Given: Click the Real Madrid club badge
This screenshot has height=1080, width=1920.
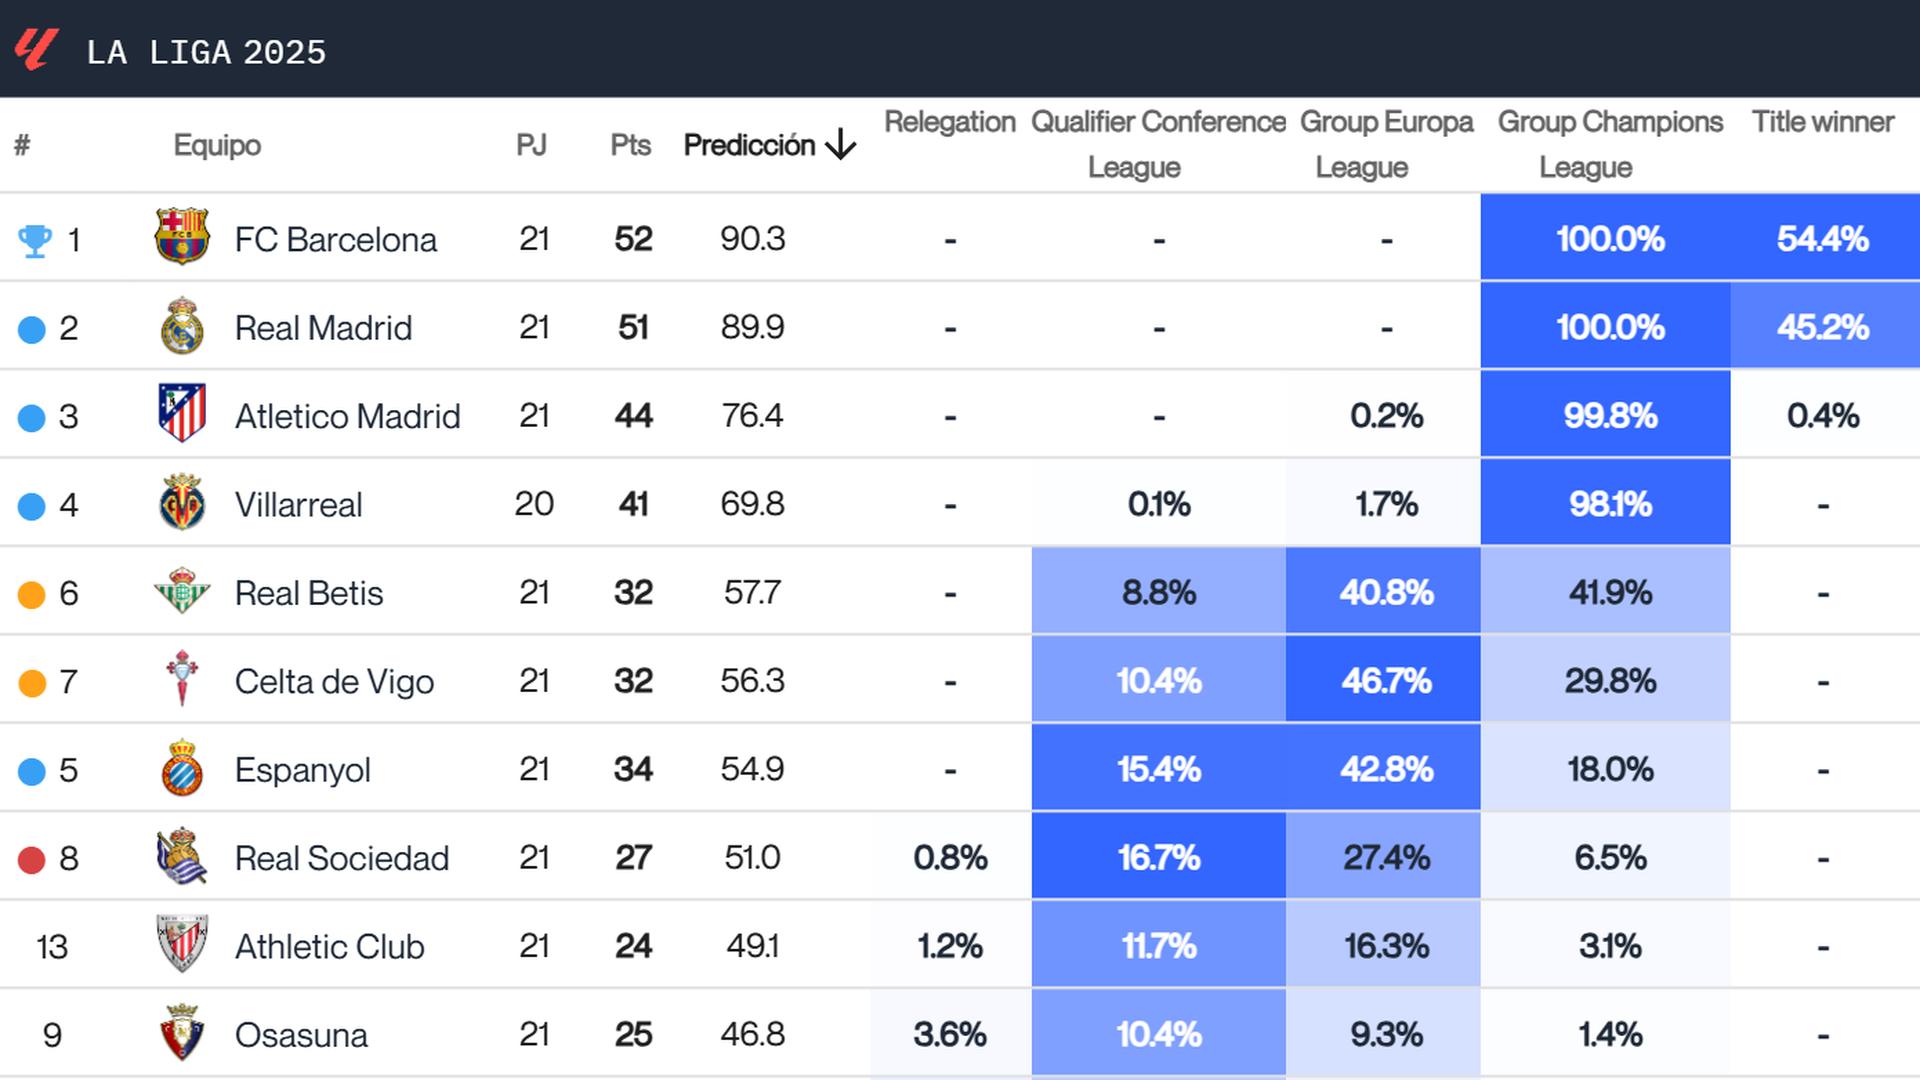Looking at the screenshot, I should tap(182, 327).
